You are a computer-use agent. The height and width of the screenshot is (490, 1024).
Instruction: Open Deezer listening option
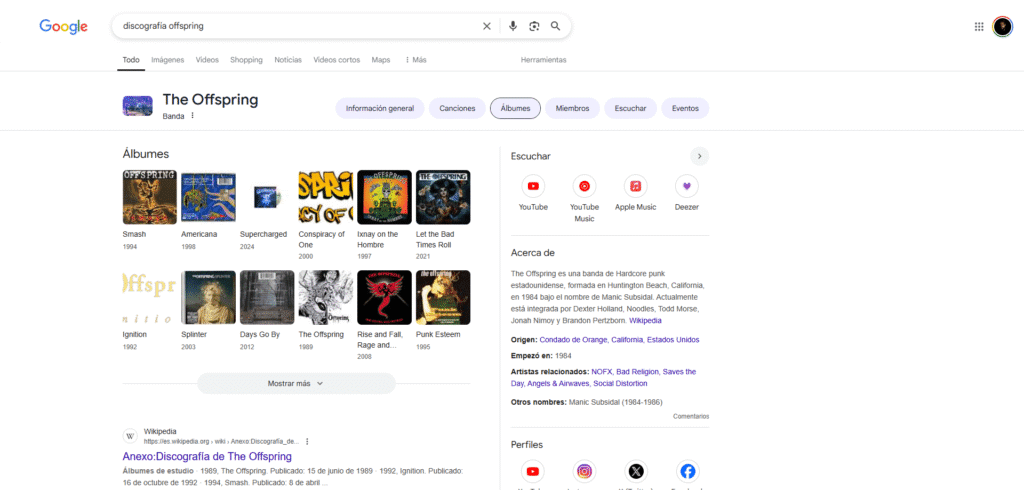pyautogui.click(x=686, y=186)
